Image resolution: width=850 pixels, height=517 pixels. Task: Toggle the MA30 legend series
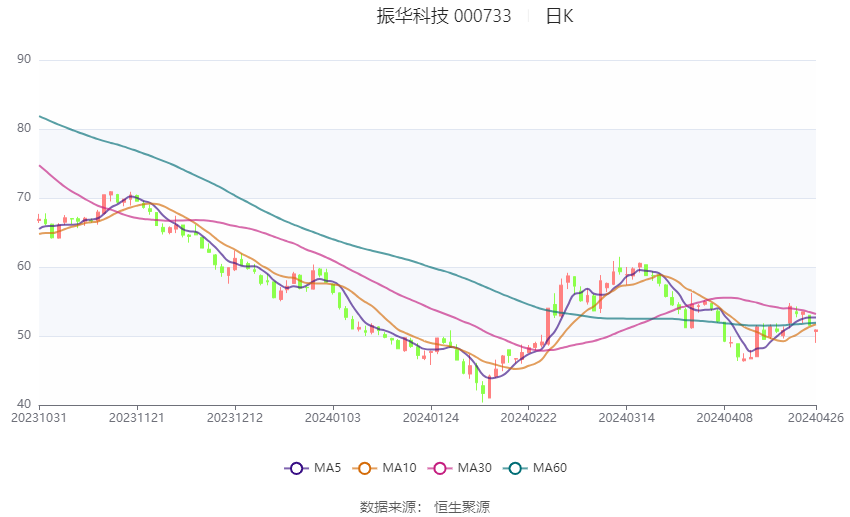point(460,468)
